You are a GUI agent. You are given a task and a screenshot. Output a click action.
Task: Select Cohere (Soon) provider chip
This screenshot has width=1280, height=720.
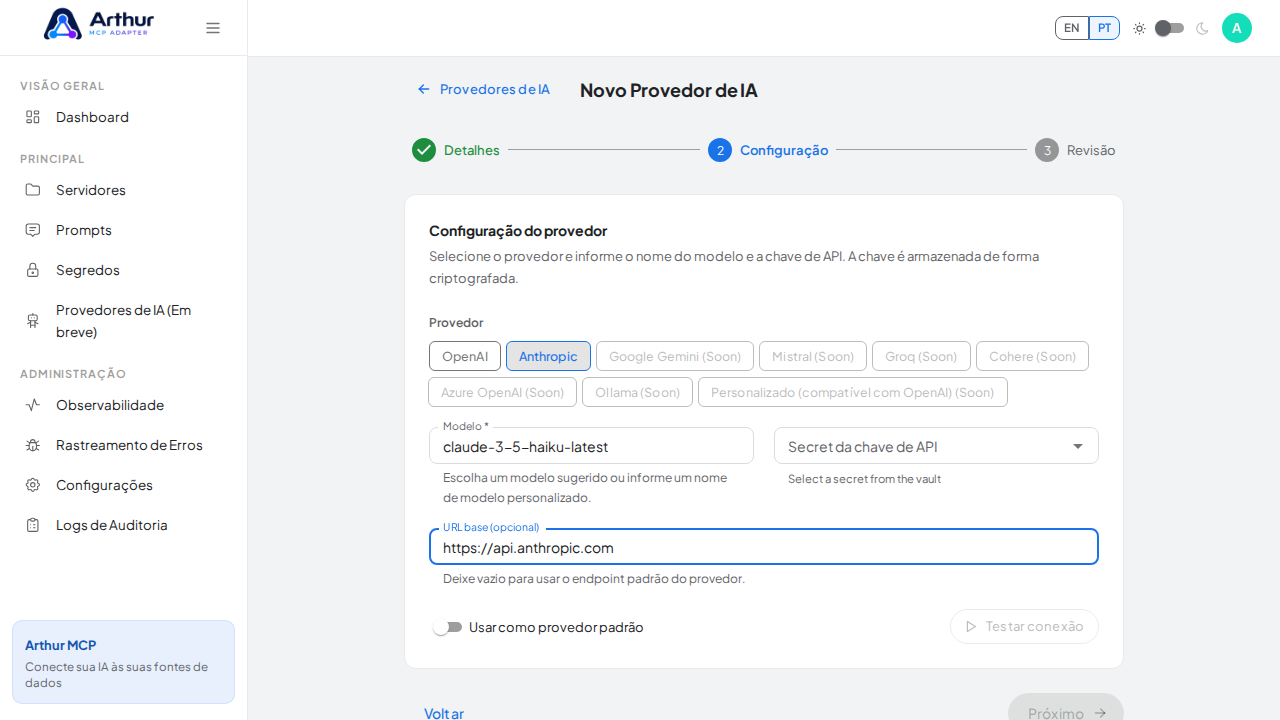pyautogui.click(x=1032, y=356)
